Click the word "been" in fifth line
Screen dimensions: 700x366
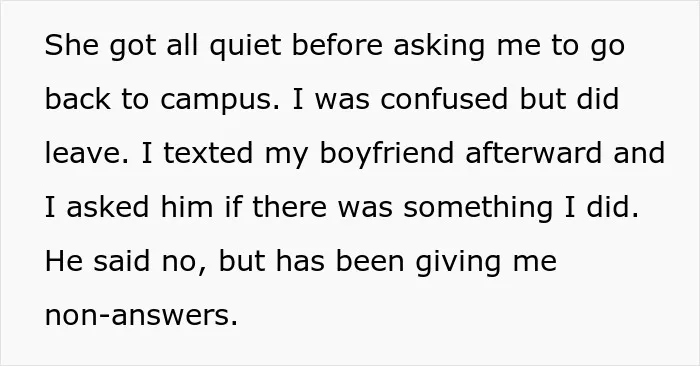370,261
